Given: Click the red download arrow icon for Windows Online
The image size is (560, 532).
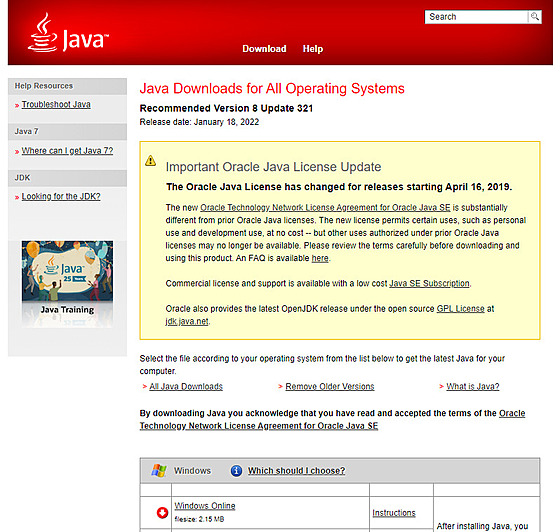Looking at the screenshot, I should pyautogui.click(x=162, y=513).
